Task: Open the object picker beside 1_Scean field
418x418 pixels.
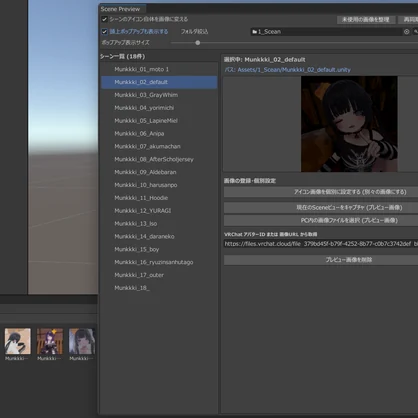Action: pos(406,32)
